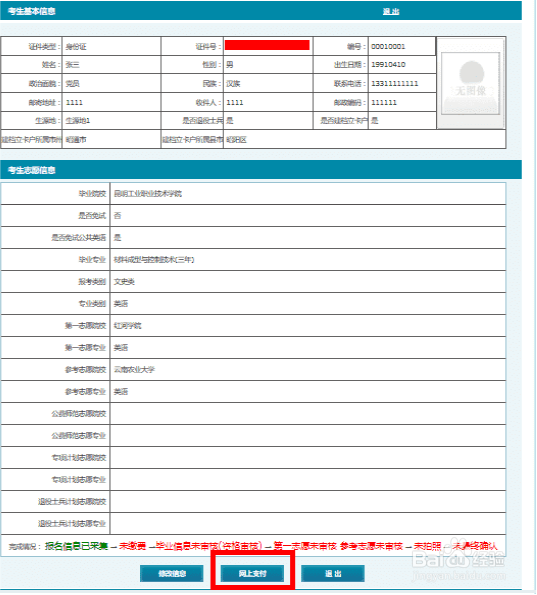537x595 pixels.
Task: Click the 网上支付 online payment button
Action: (x=252, y=573)
